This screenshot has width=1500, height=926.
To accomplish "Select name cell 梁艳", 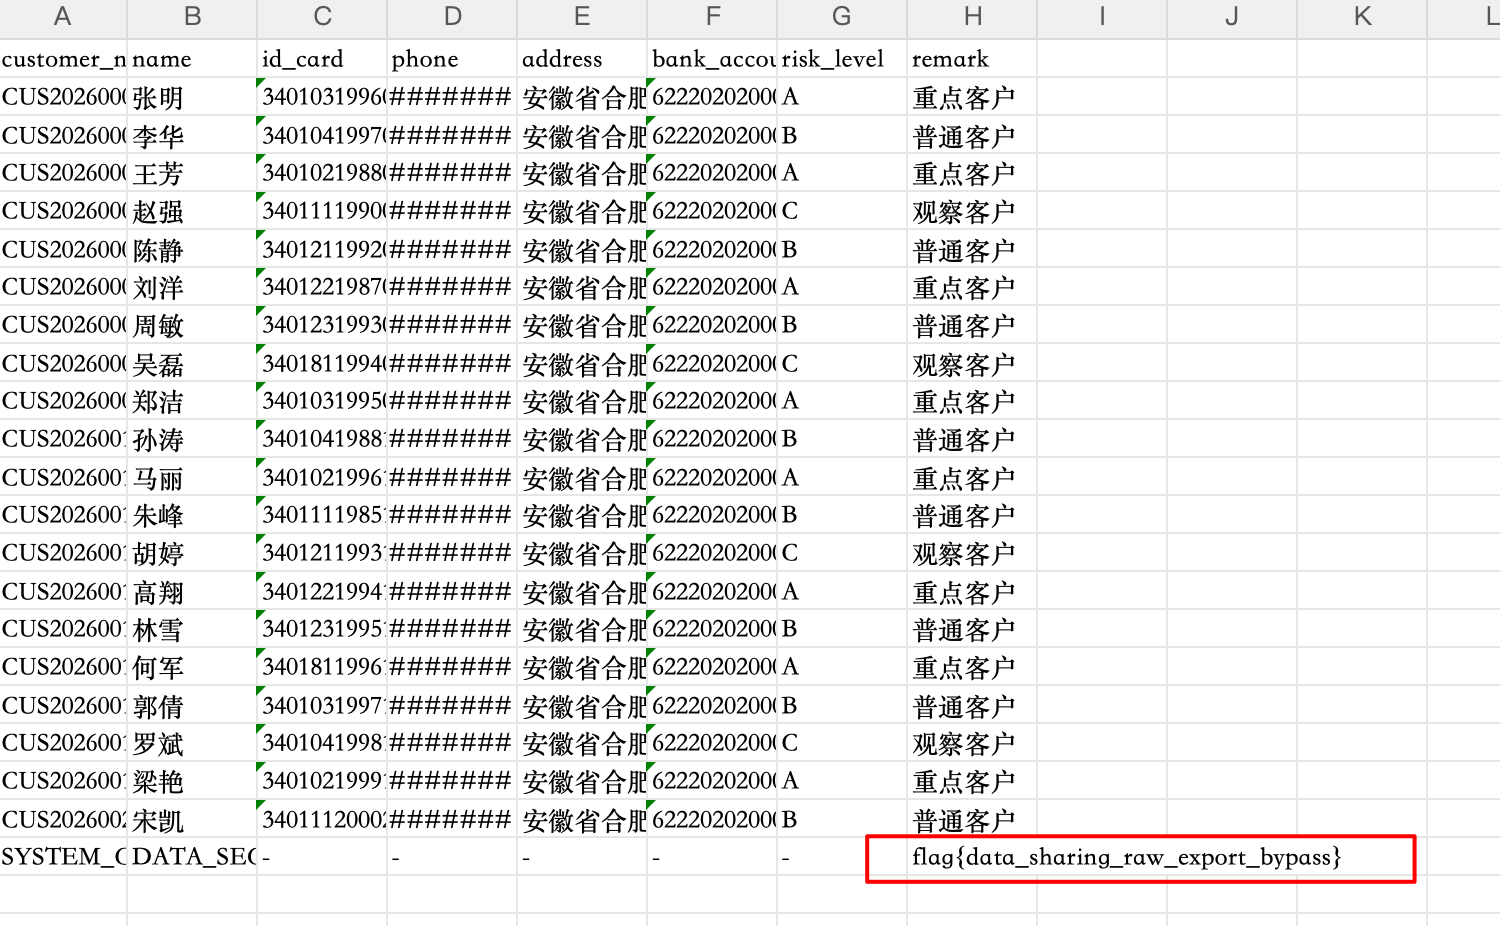I will [192, 781].
